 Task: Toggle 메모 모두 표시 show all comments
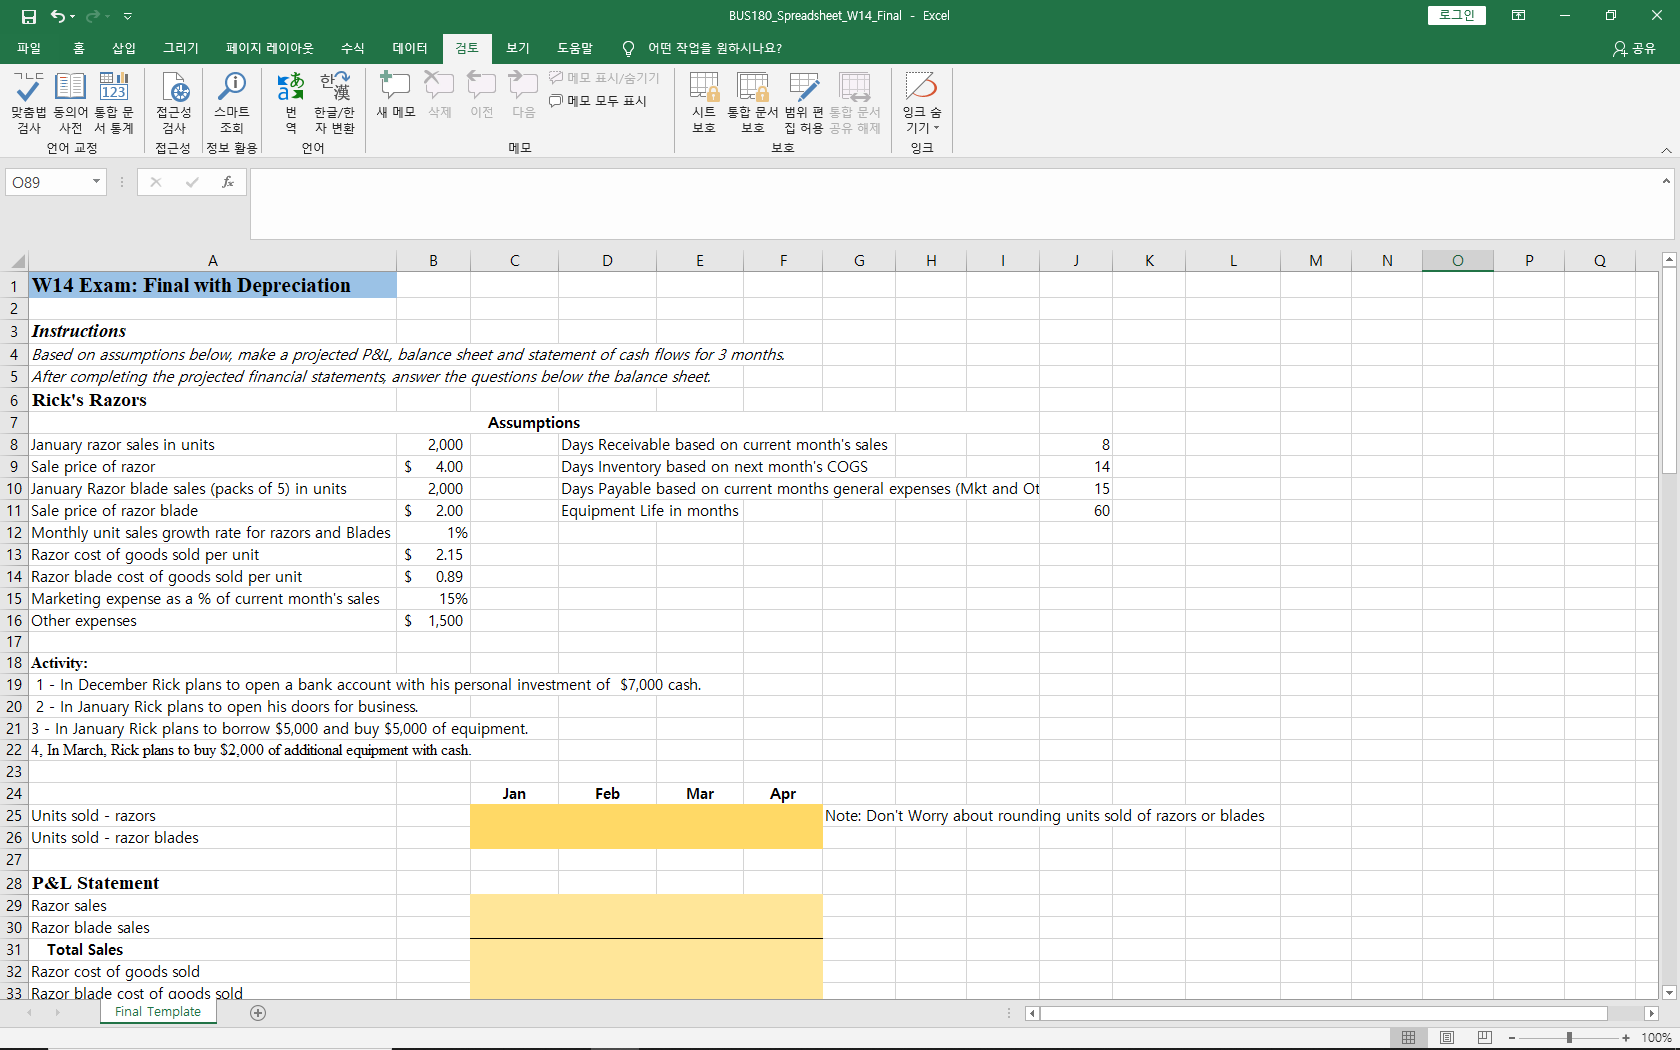597,100
